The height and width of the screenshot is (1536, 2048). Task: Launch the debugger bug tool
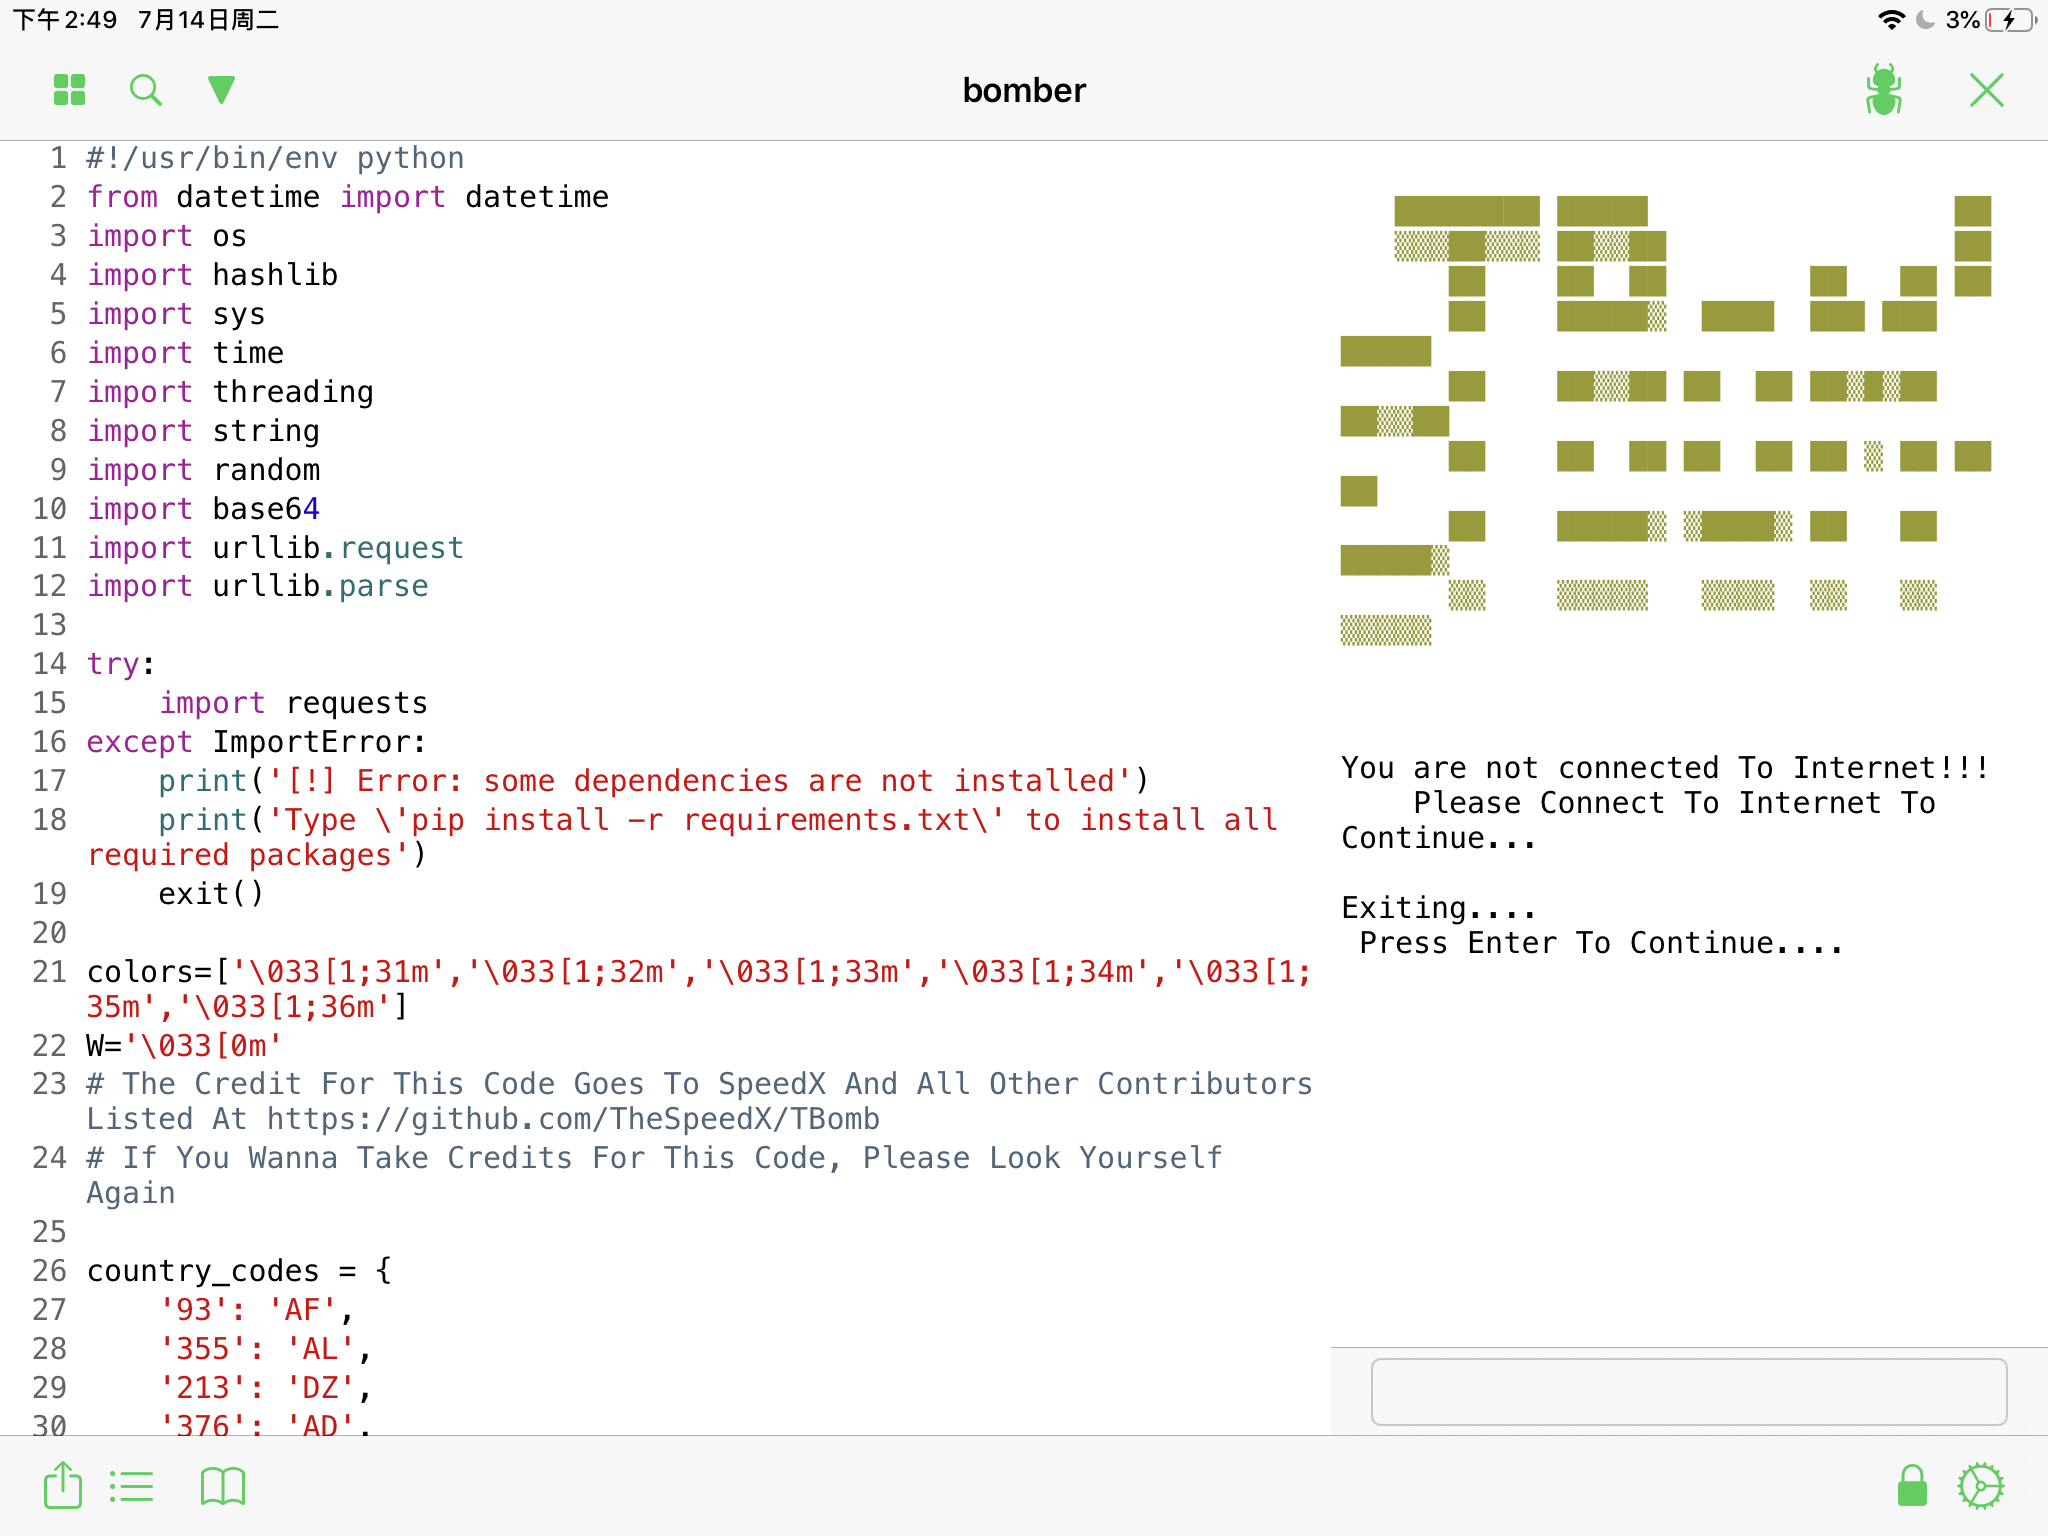pos(1884,89)
